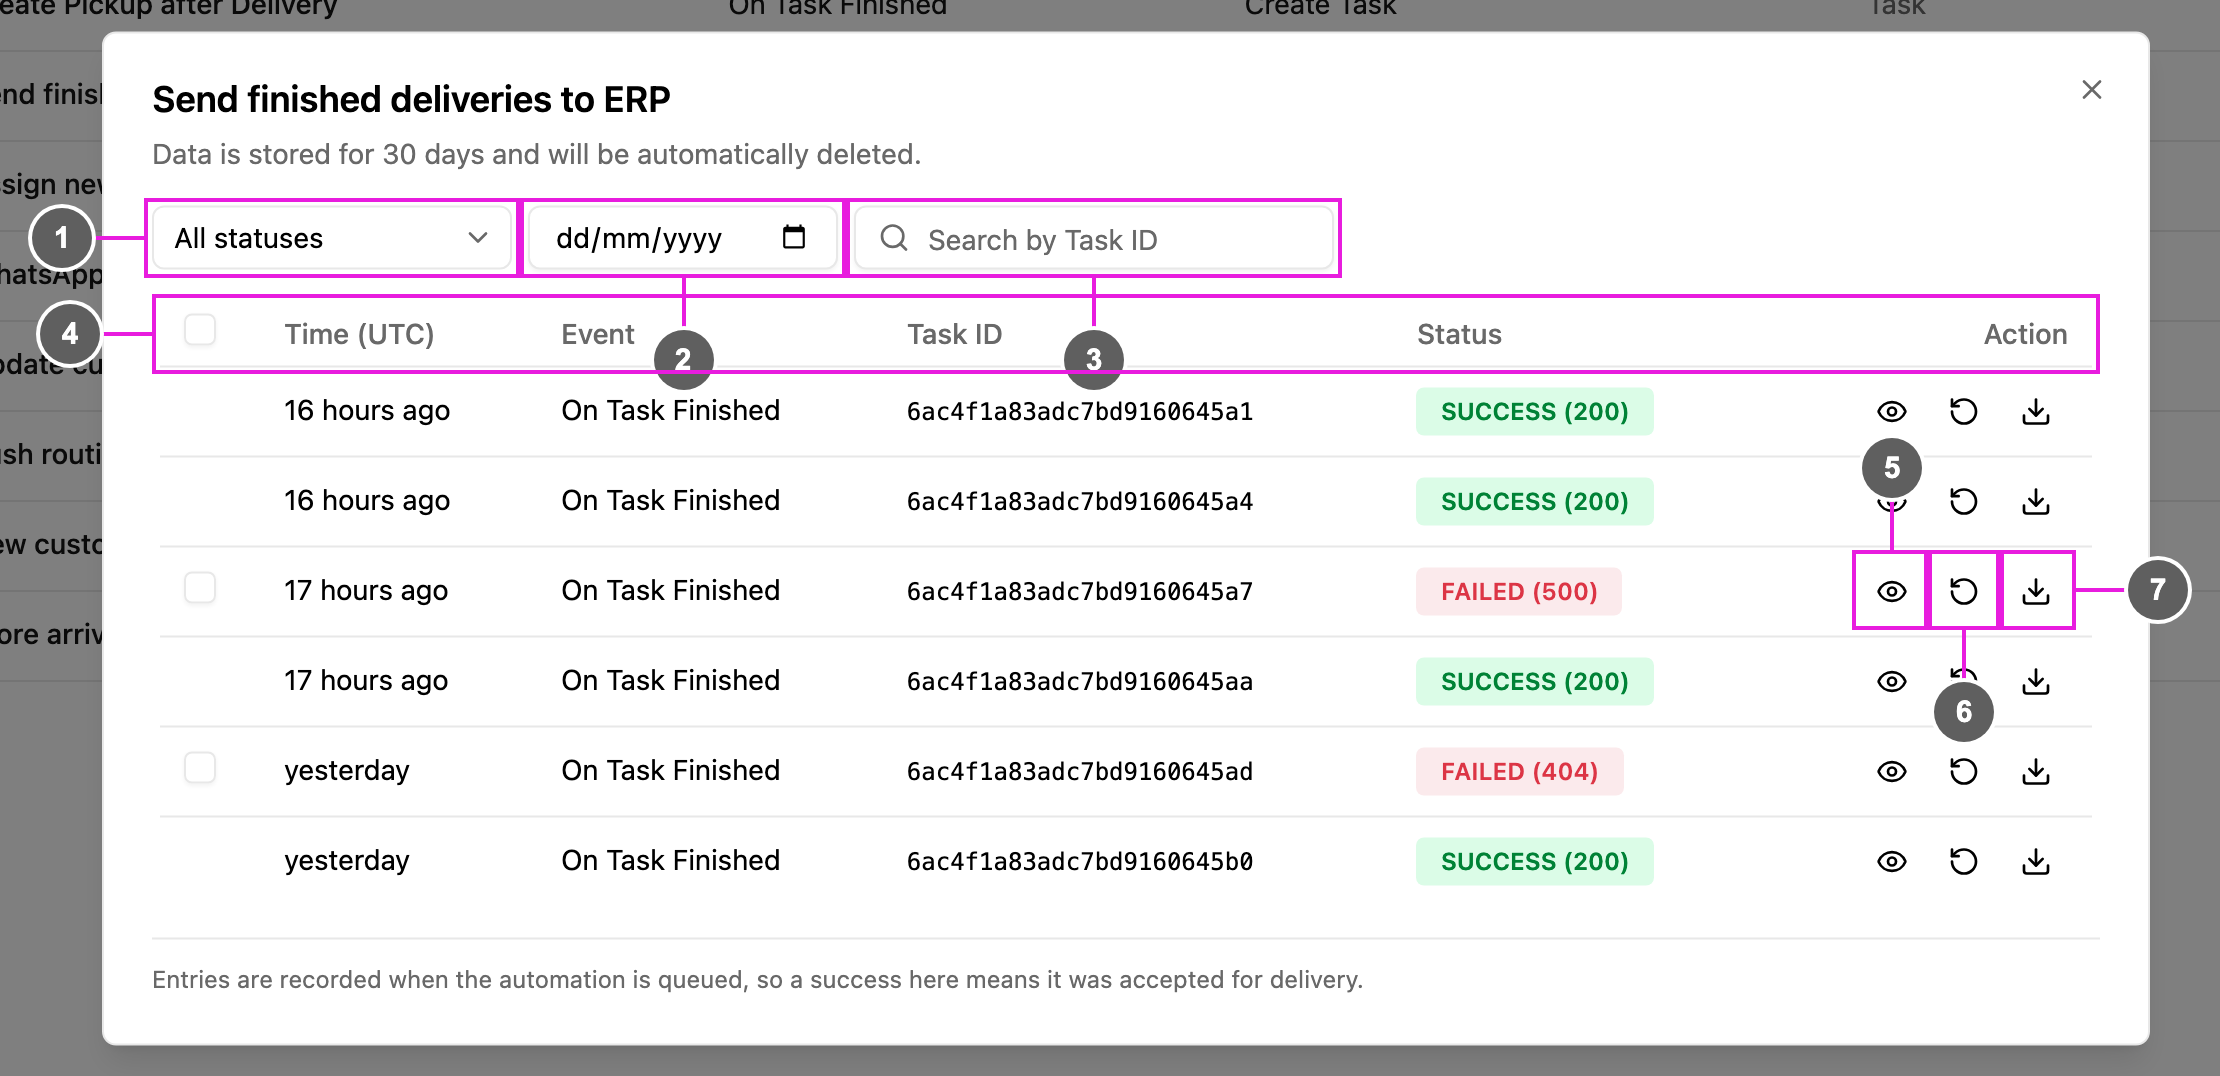Select the checkbox for the FAILED (500) row
2220x1076 pixels.
pos(200,587)
